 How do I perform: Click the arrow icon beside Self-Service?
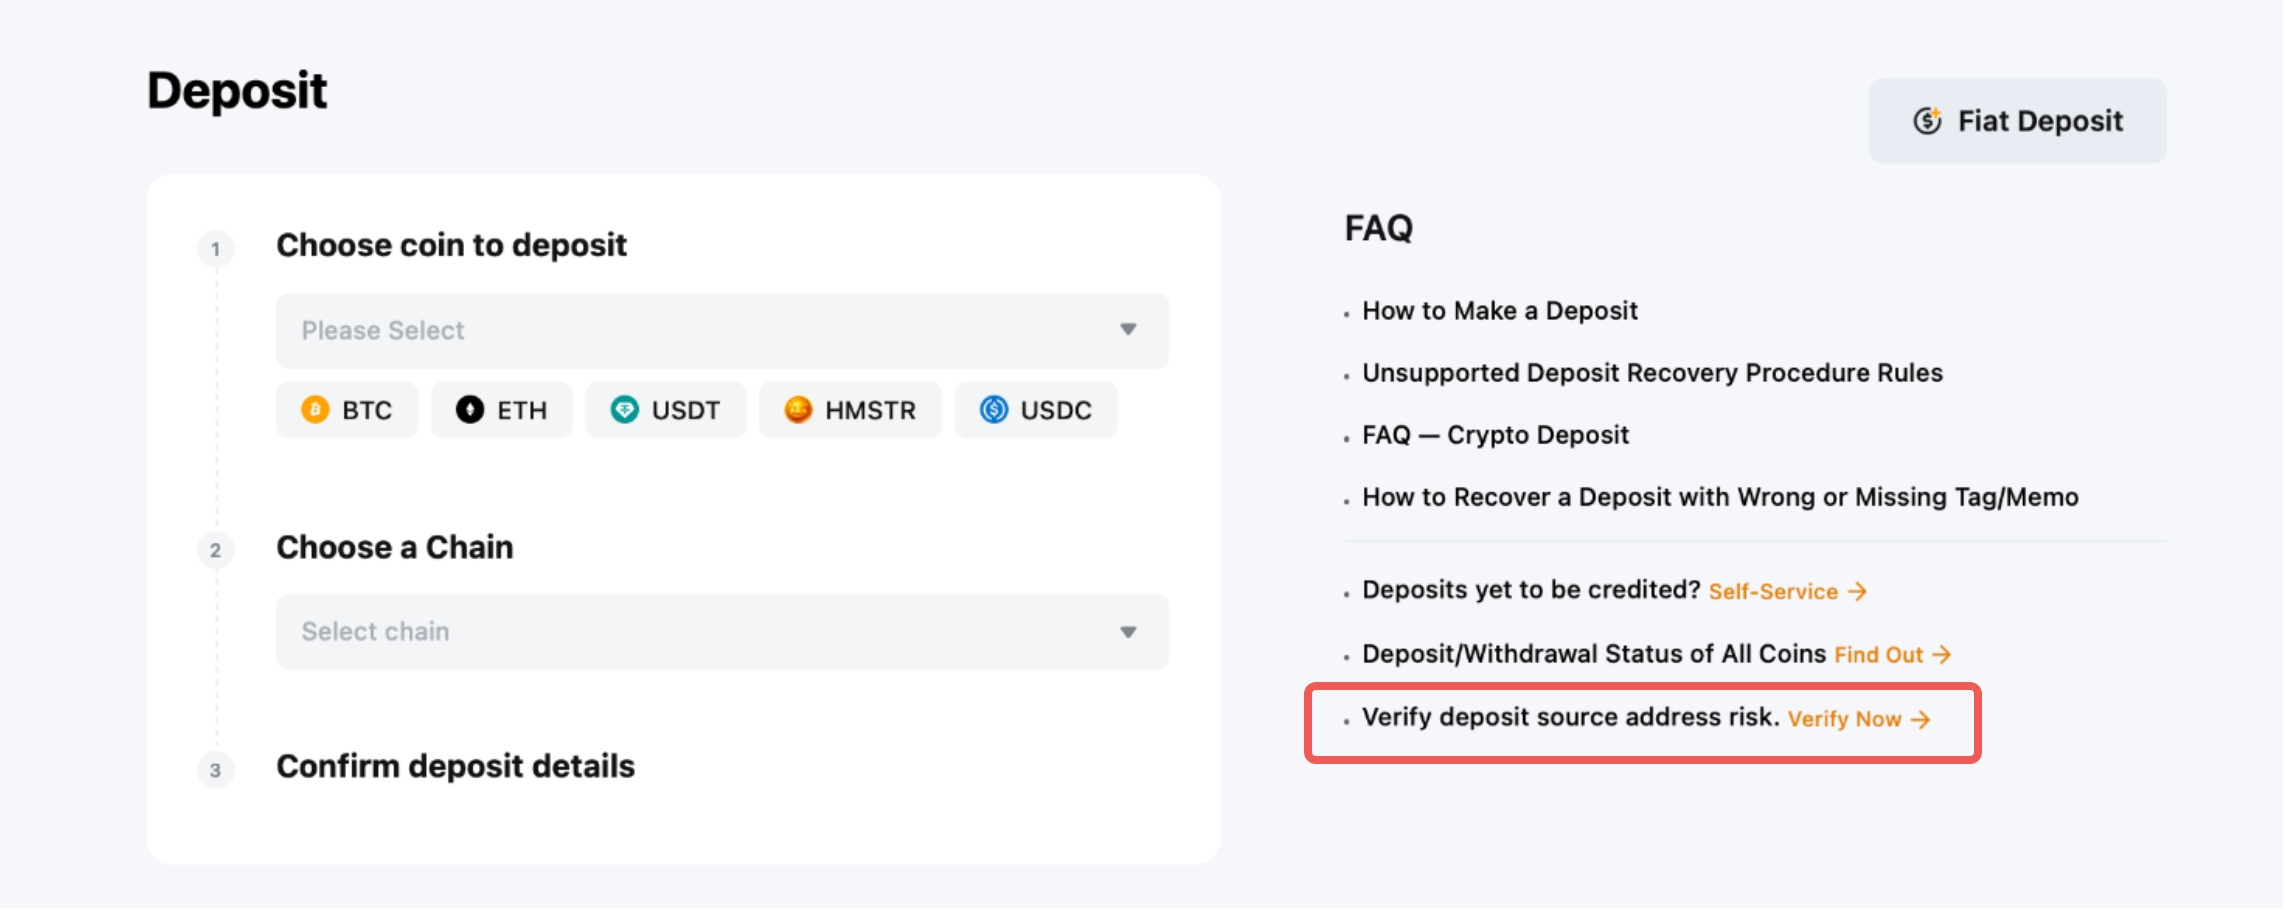1857,592
